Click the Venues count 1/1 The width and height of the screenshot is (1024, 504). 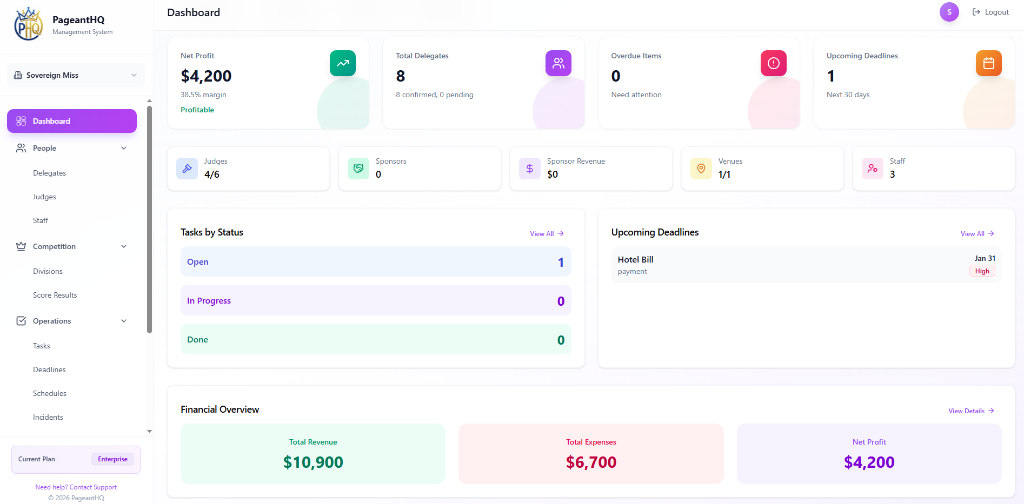click(x=724, y=174)
